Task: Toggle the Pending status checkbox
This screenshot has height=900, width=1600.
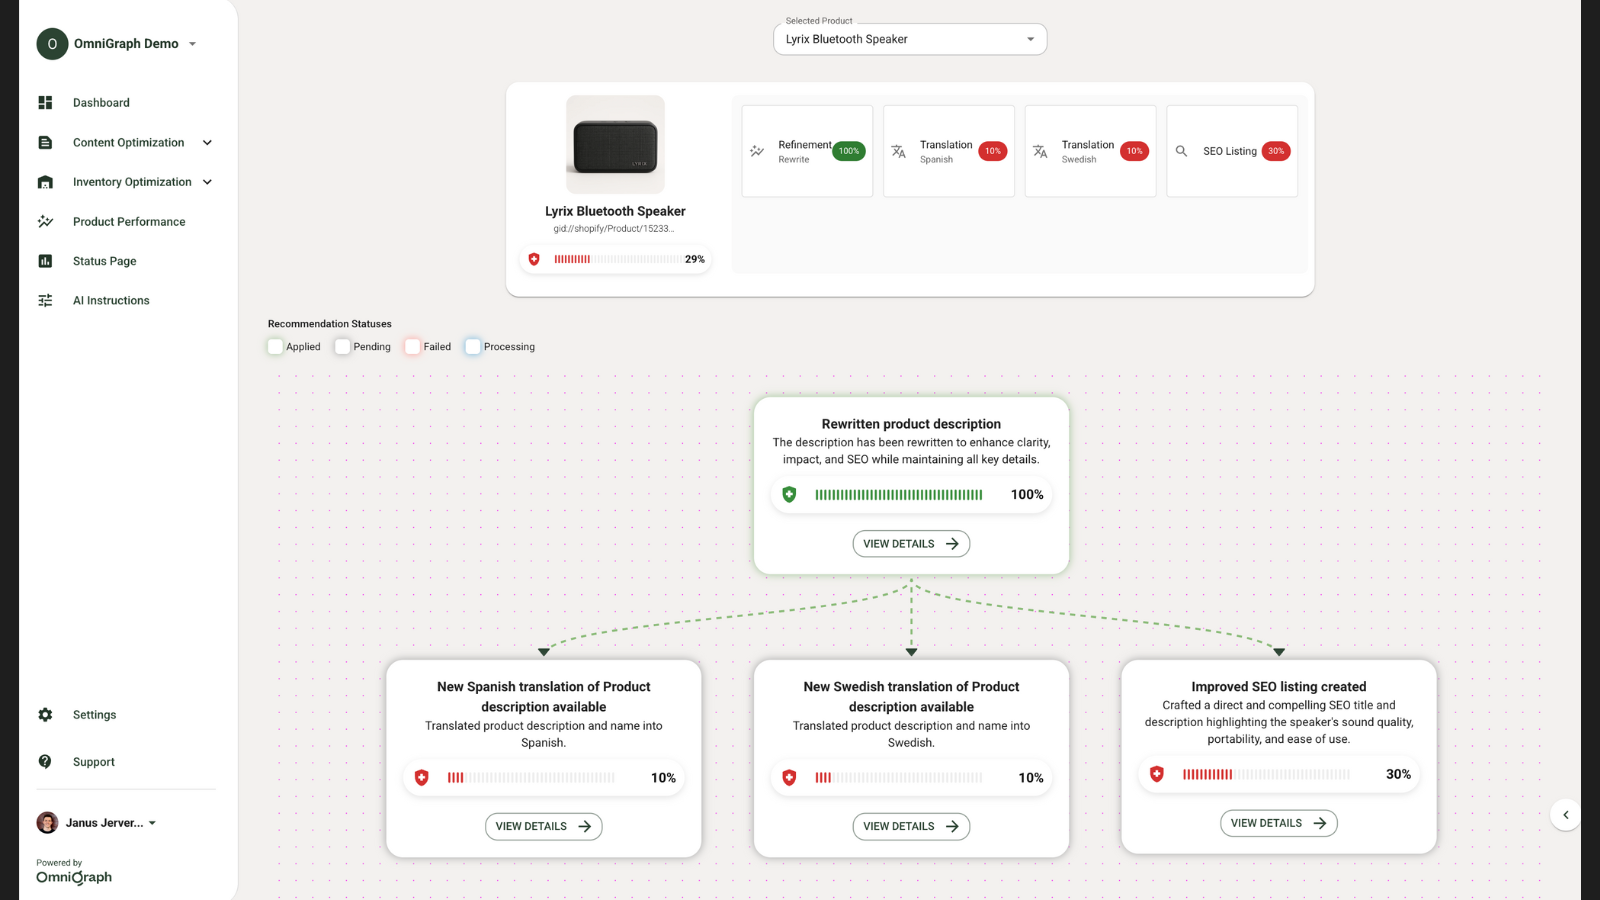Action: pyautogui.click(x=342, y=347)
